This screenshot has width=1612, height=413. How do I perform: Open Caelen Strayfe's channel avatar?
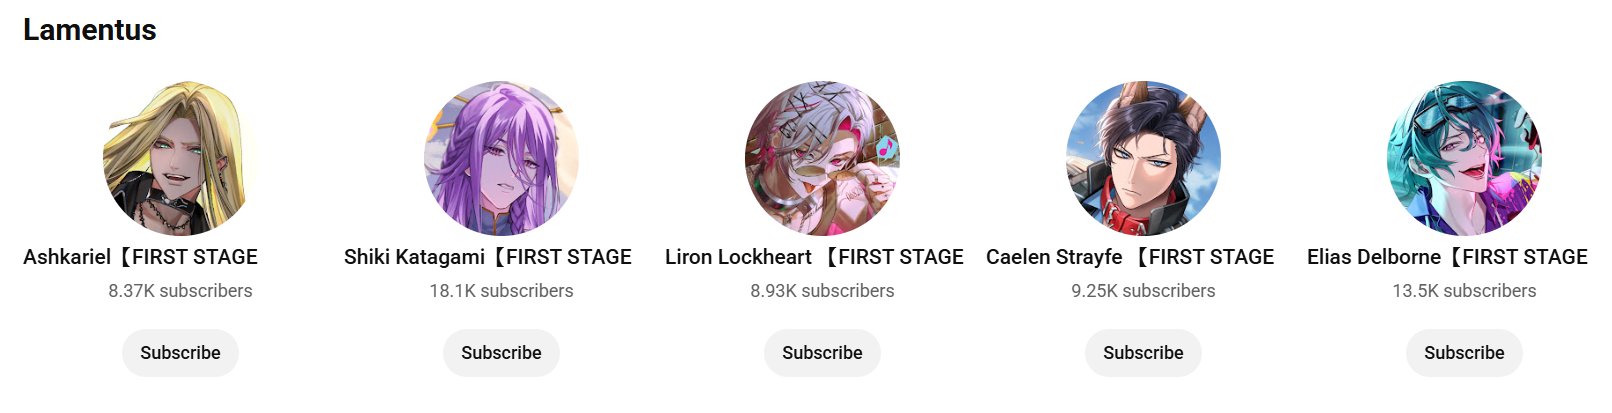(1143, 158)
